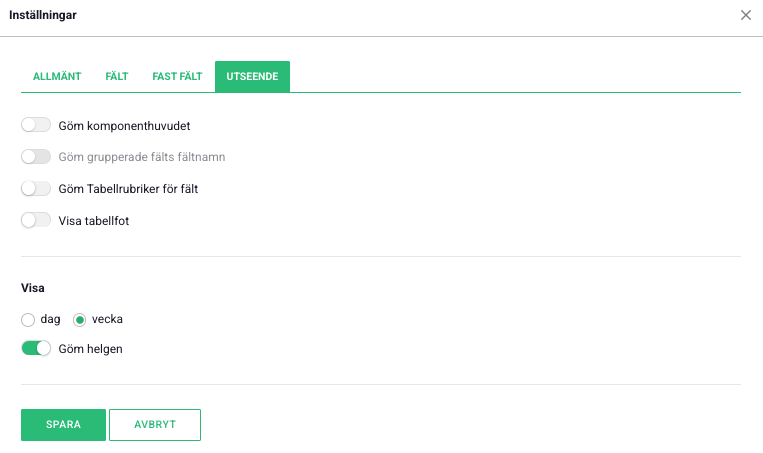Enable the Visa tabellfot switch
The image size is (763, 453).
[36, 220]
